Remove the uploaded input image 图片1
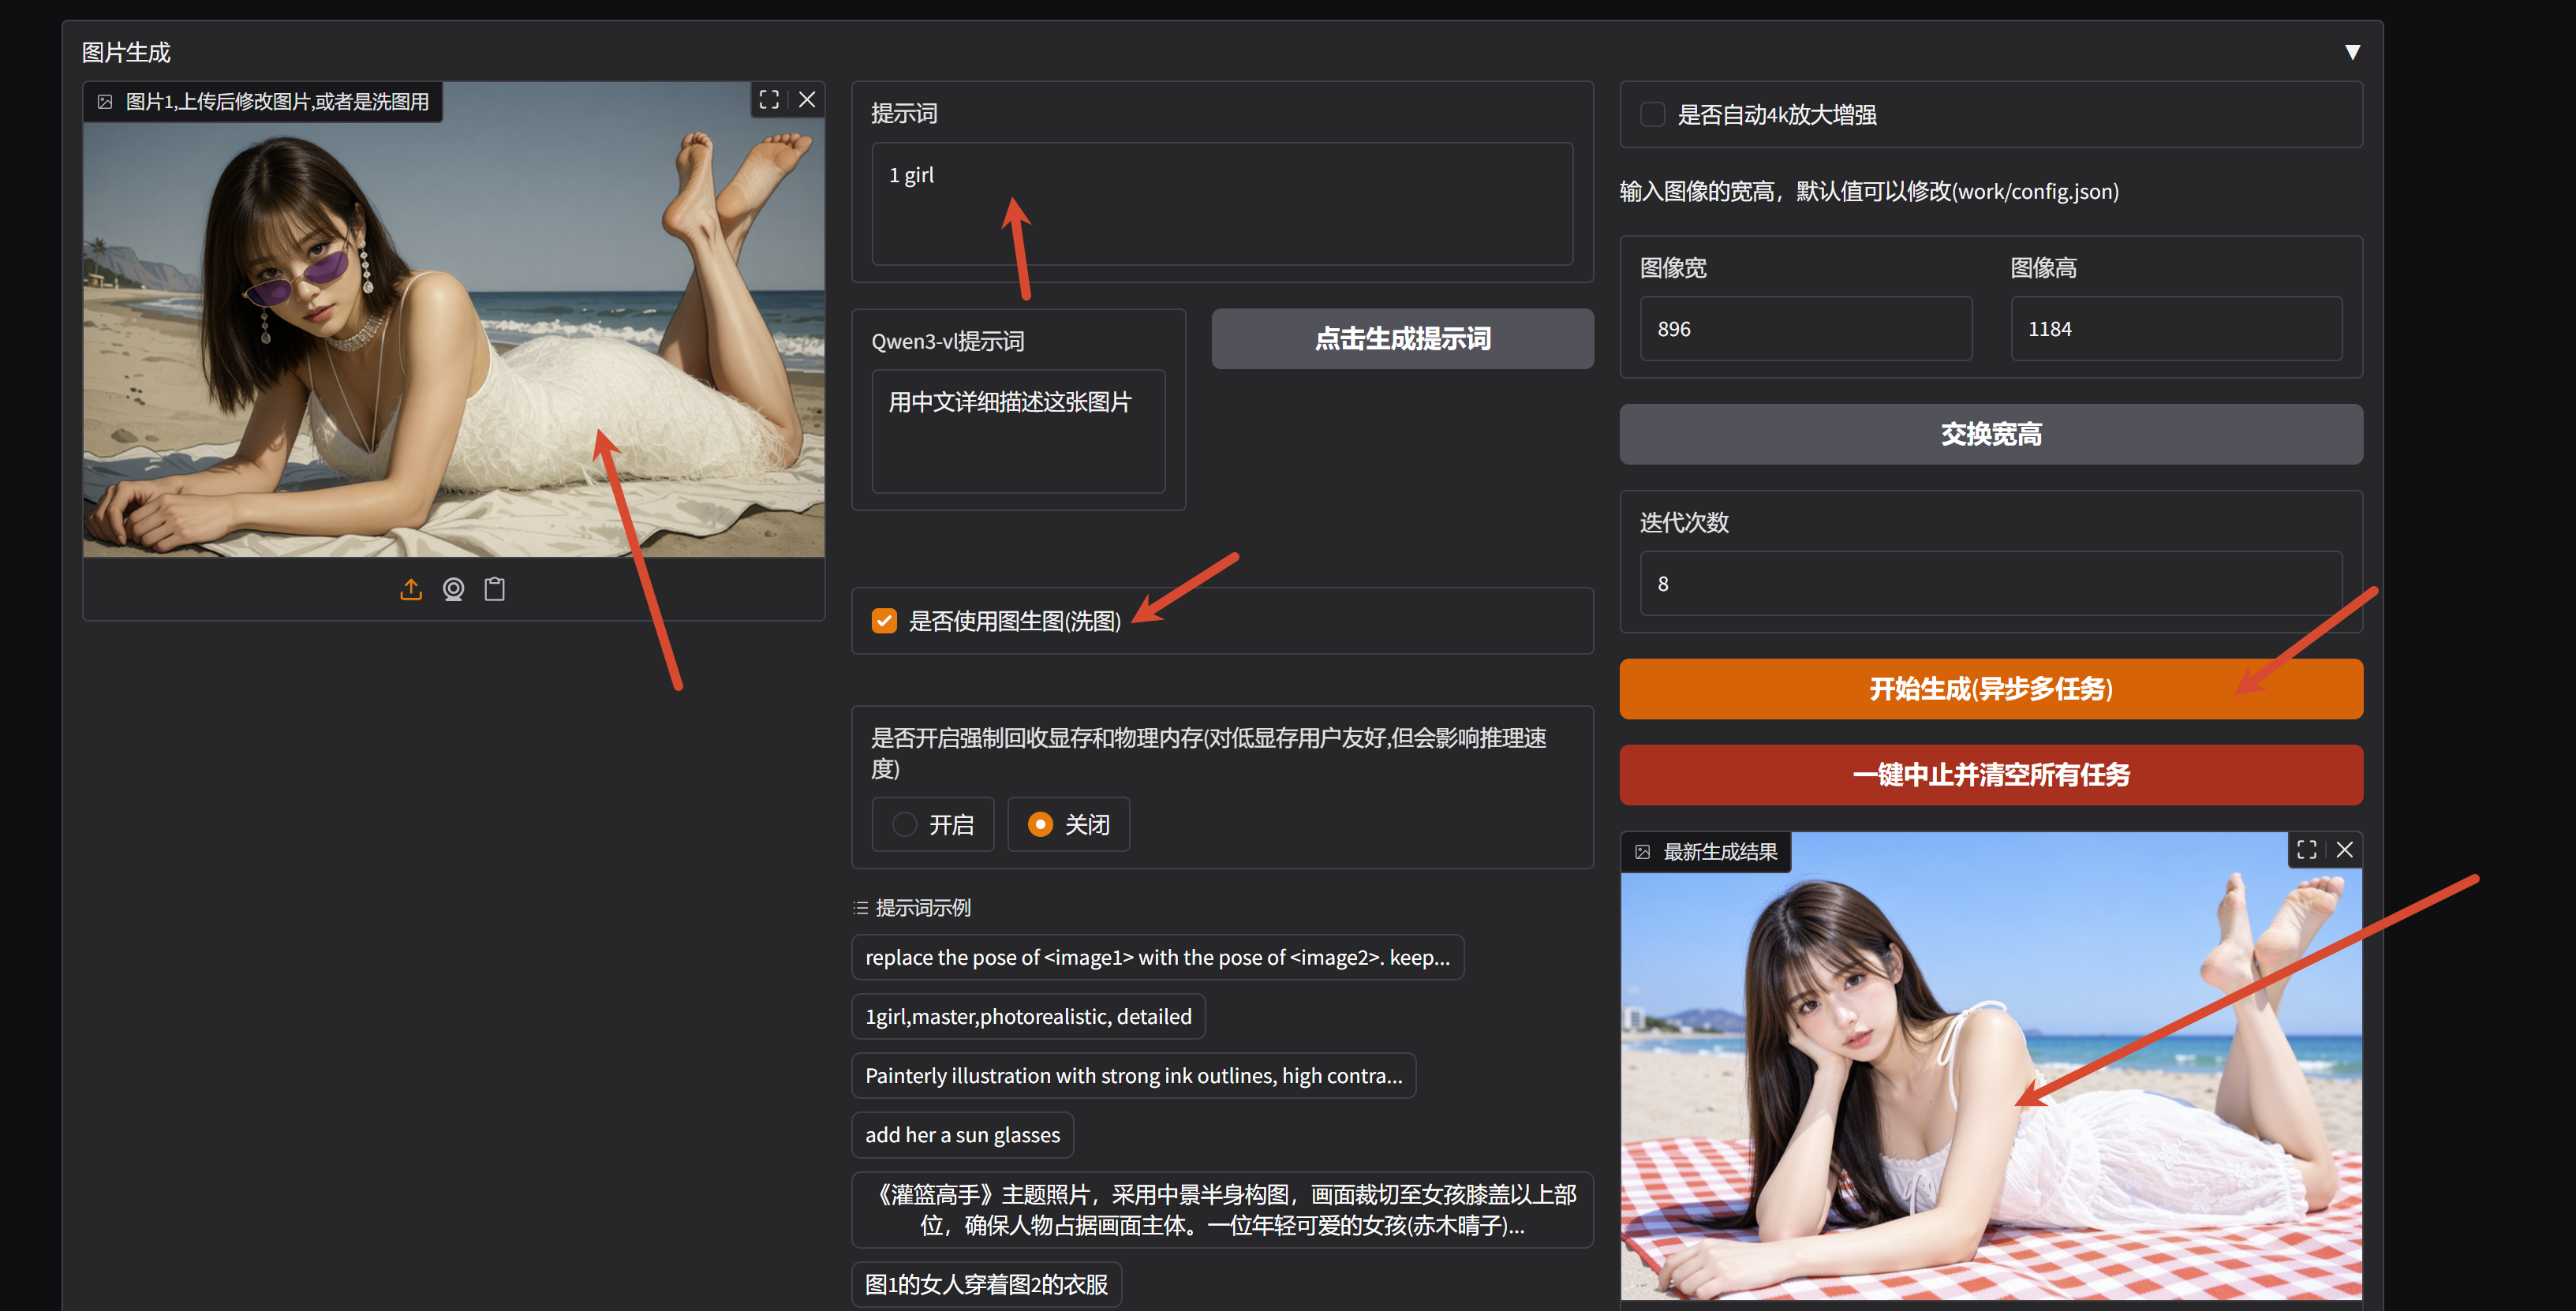 807,100
